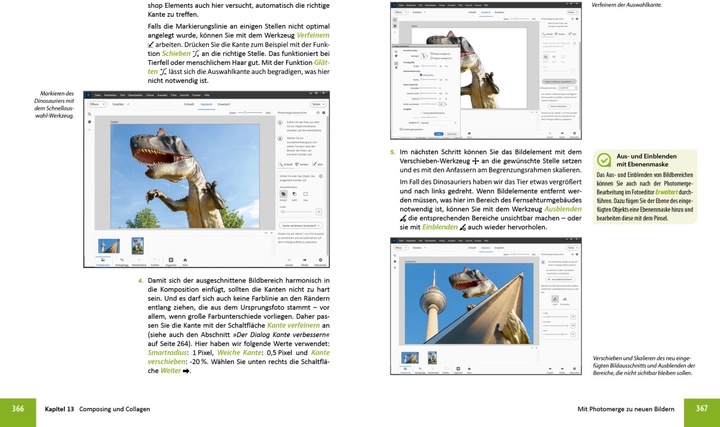
Task: Toggle Smartradius checkbox in edge dialog
Action: pos(421,75)
